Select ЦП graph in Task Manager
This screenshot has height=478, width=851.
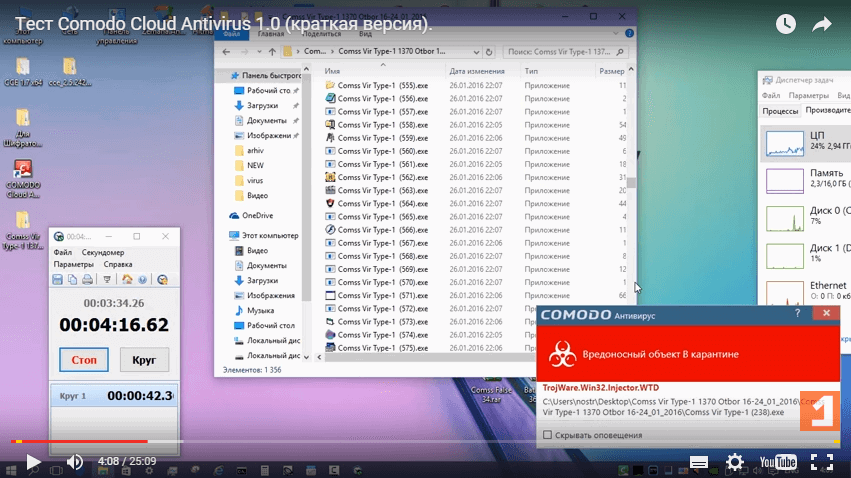point(806,142)
